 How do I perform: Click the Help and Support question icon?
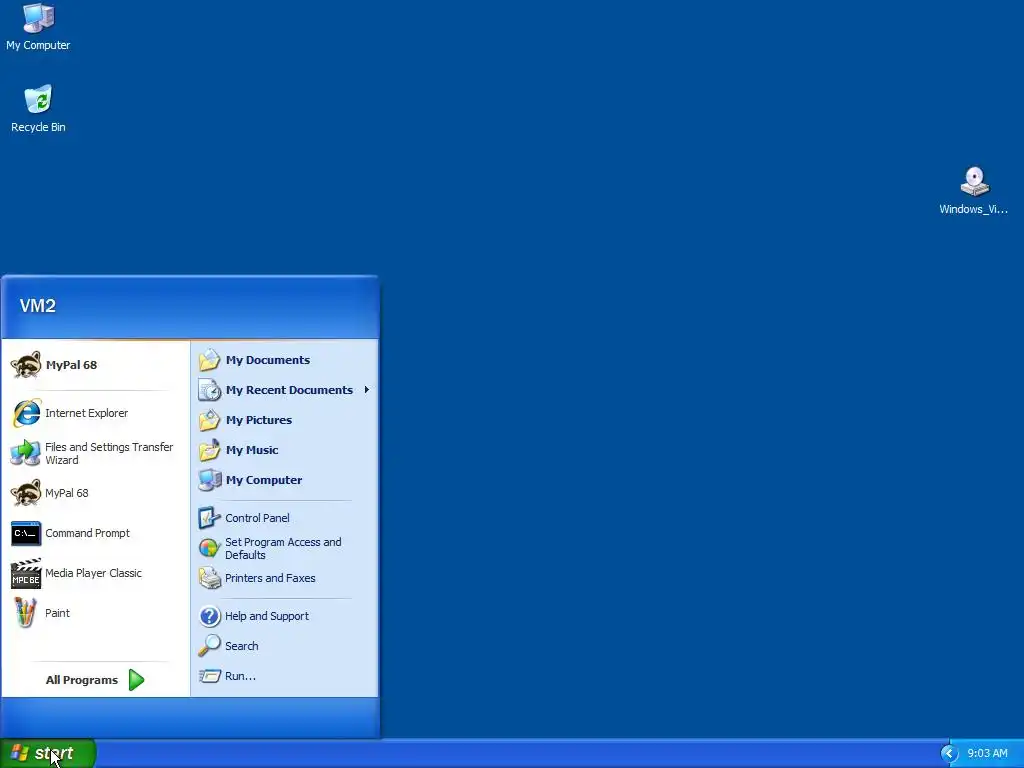[210, 616]
